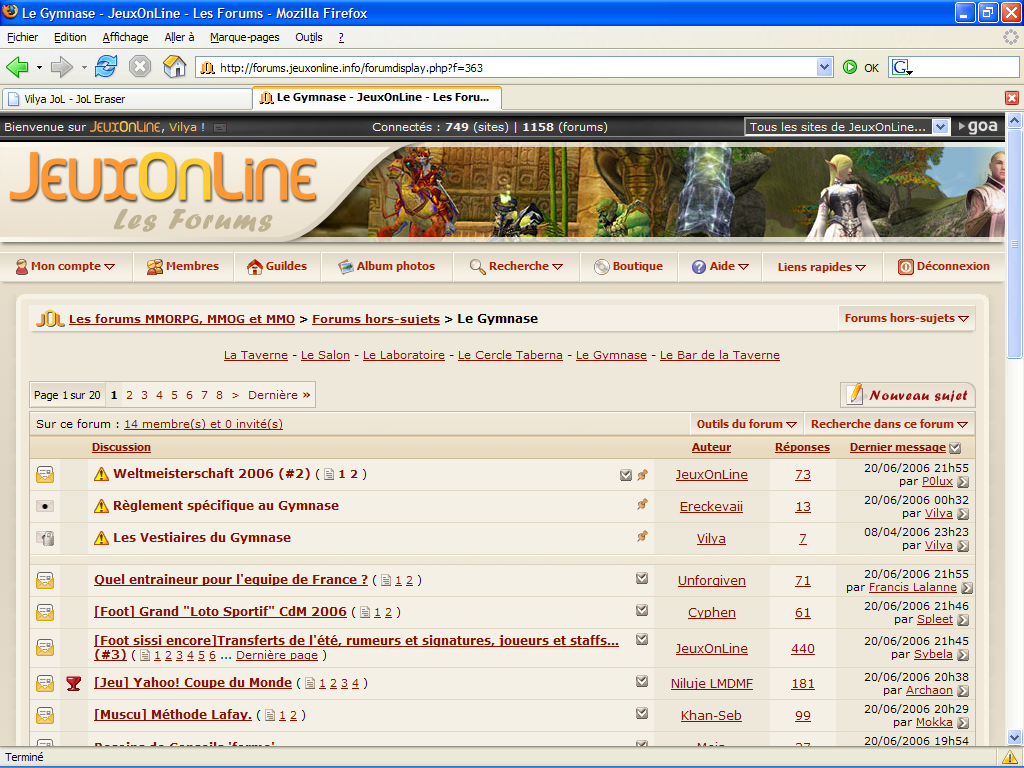Go to last post by Spleet arrow icon
The image size is (1024, 768).
(x=963, y=620)
